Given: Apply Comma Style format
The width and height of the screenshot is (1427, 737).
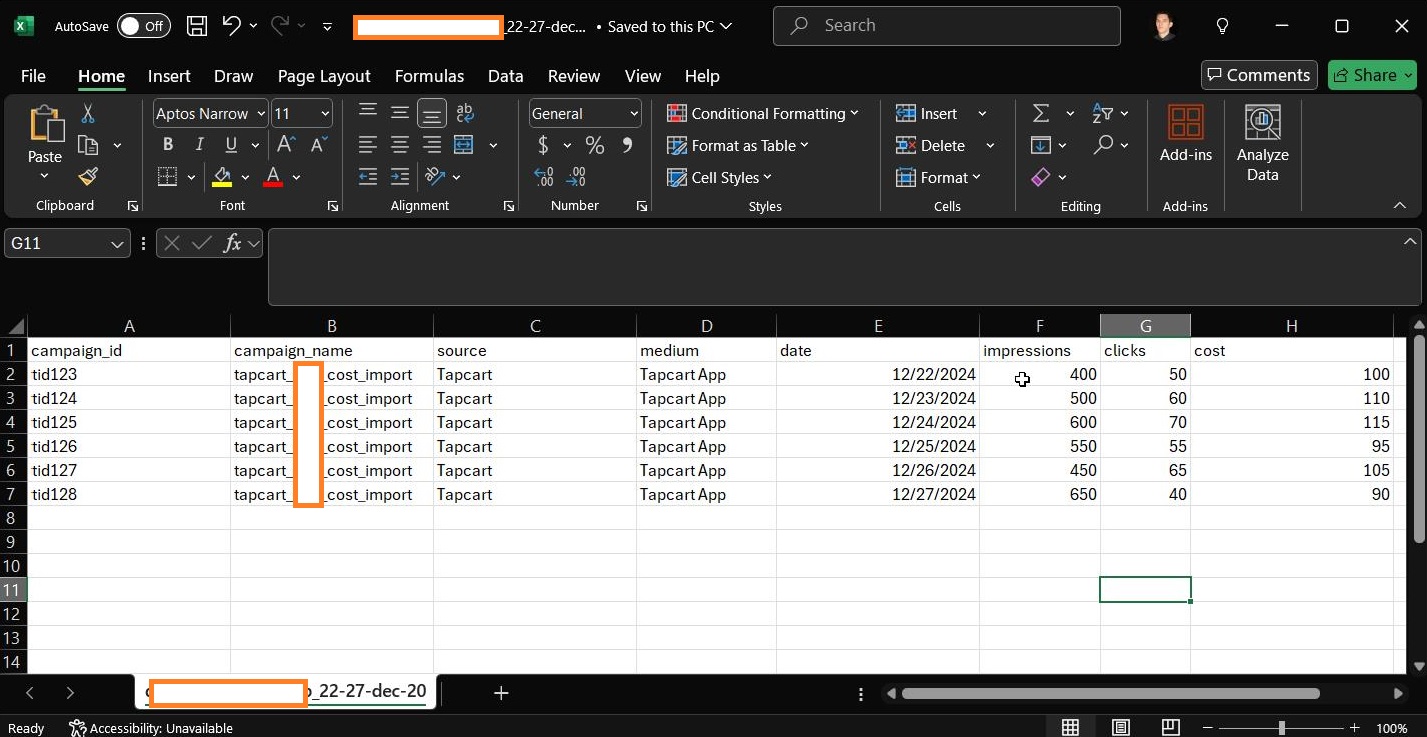Looking at the screenshot, I should [x=627, y=146].
